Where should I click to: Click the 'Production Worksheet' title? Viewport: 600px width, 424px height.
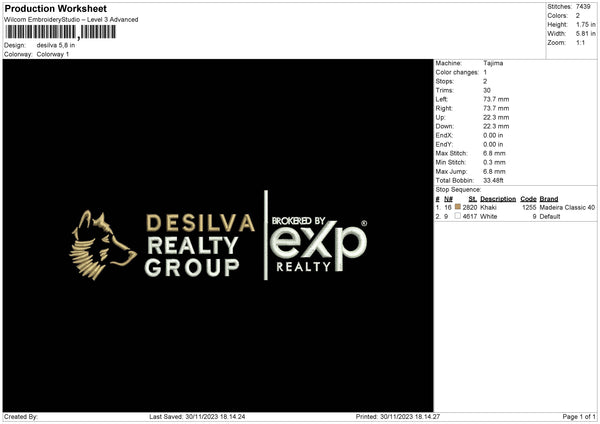pyautogui.click(x=55, y=8)
